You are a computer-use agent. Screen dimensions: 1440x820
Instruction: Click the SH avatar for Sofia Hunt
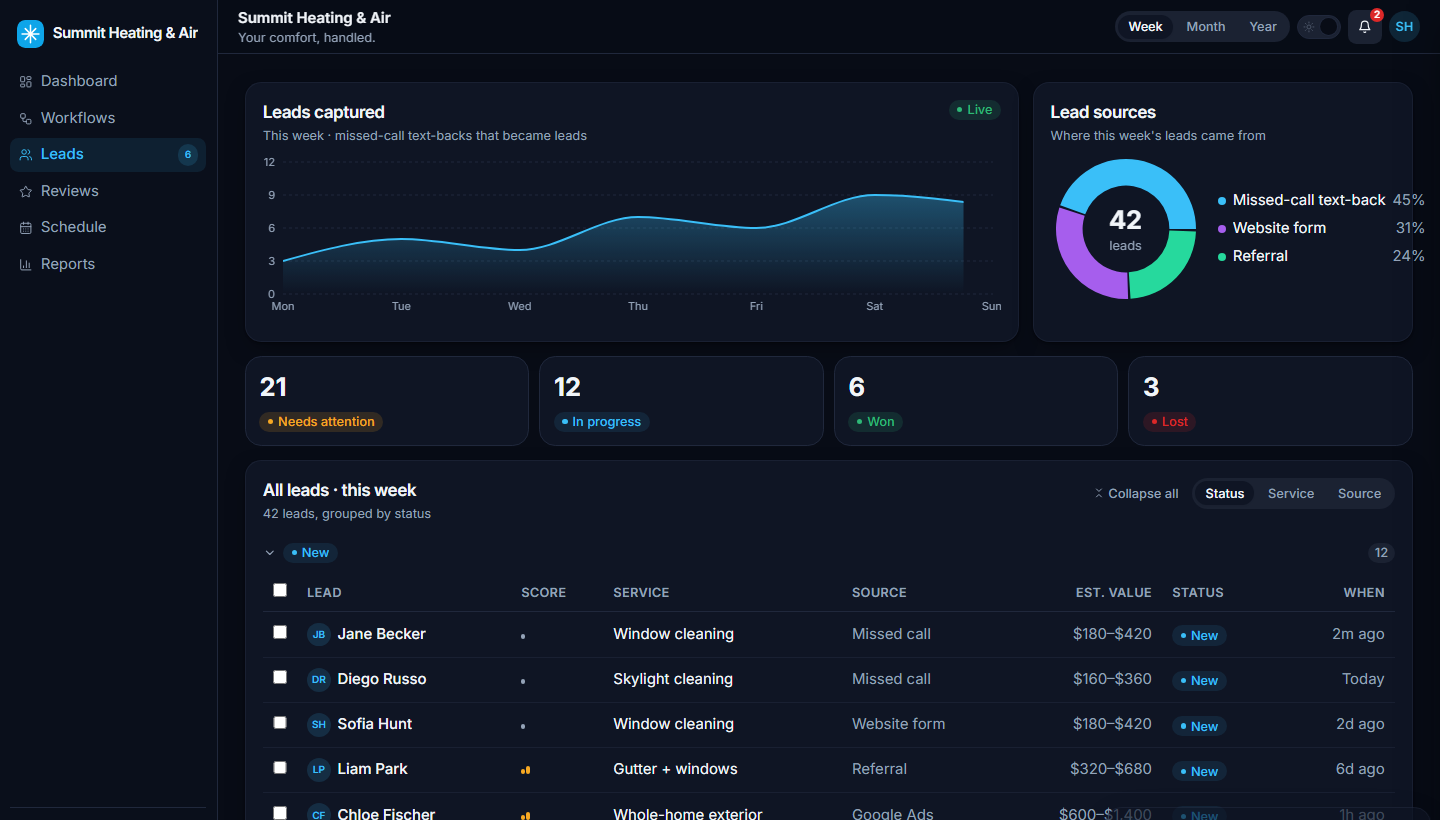319,724
